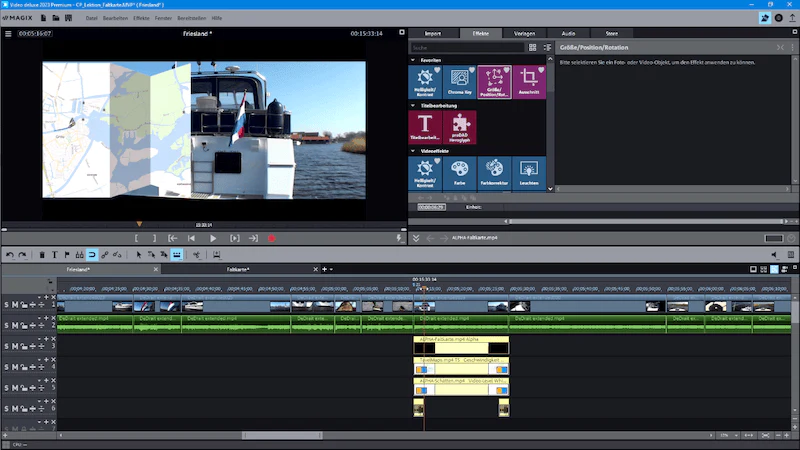Expand track 1 options with small arrow
The width and height of the screenshot is (800, 450).
[x=39, y=297]
